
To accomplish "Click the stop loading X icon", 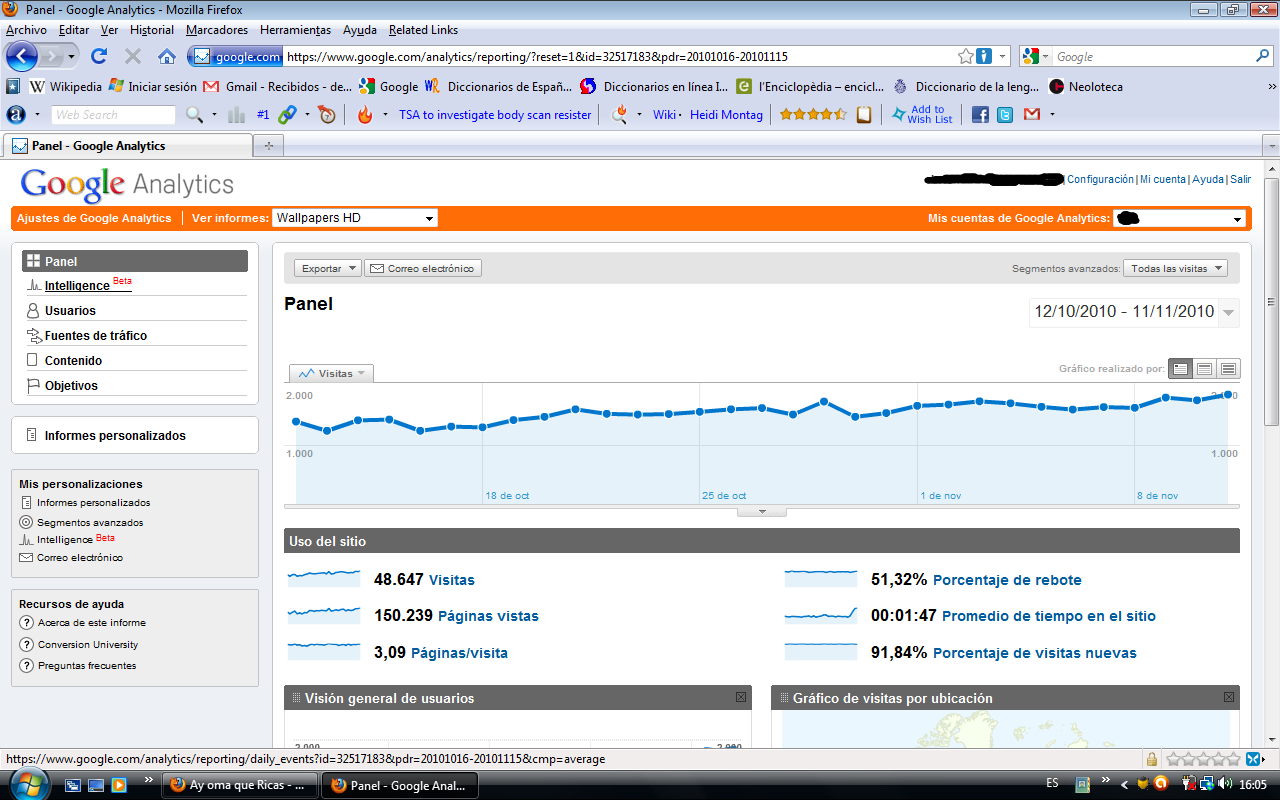I will pos(132,57).
